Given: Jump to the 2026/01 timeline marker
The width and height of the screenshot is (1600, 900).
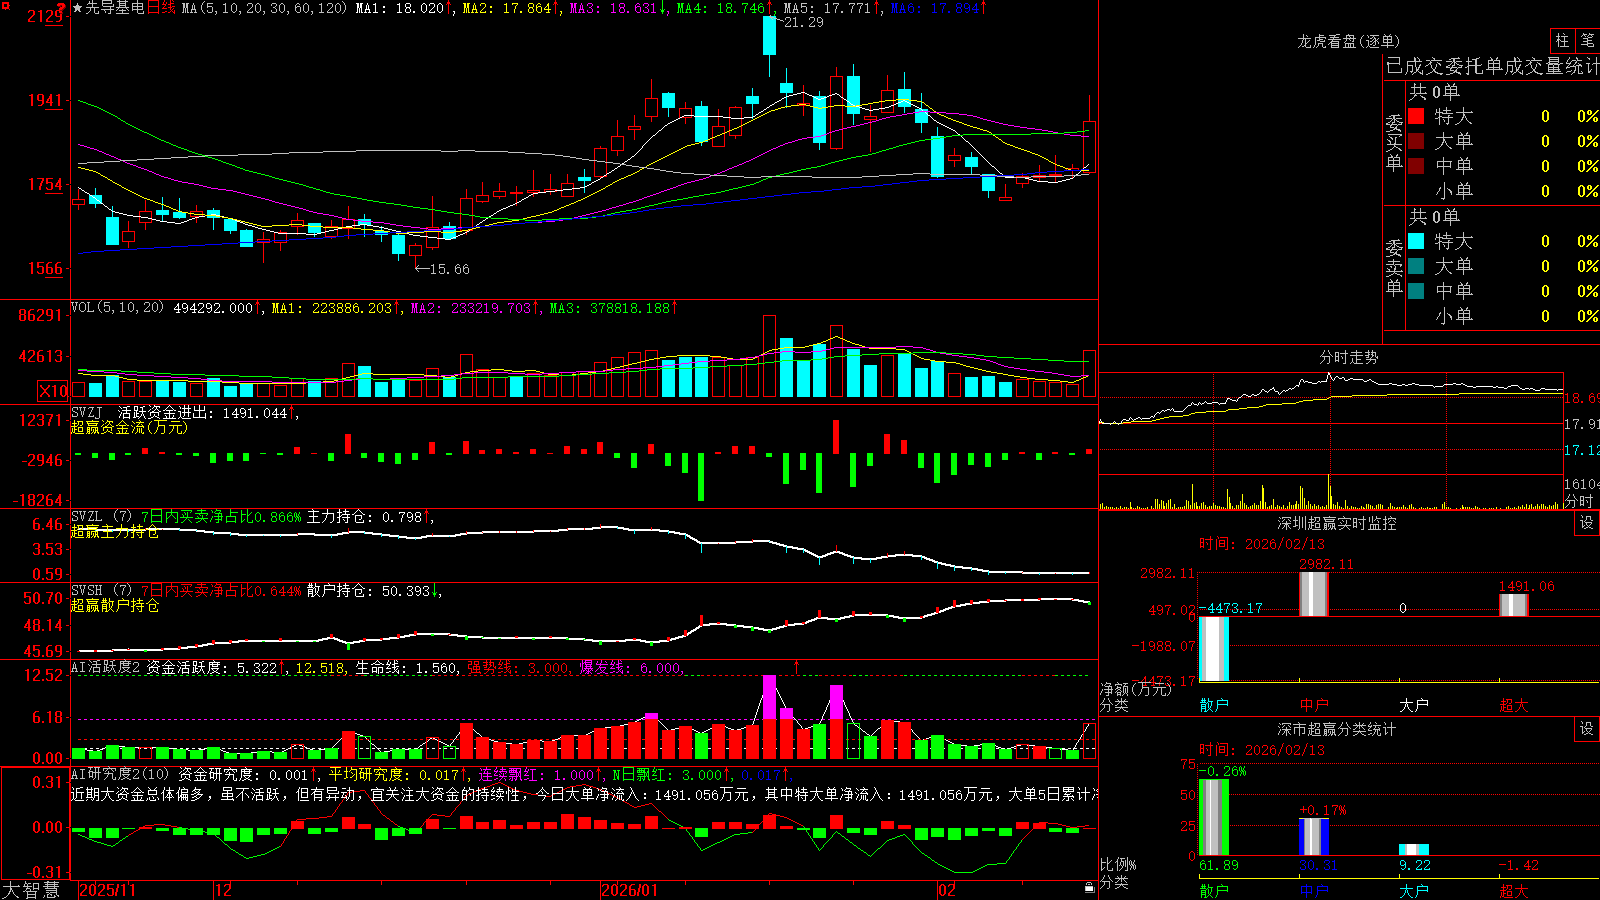Looking at the screenshot, I should click(630, 890).
